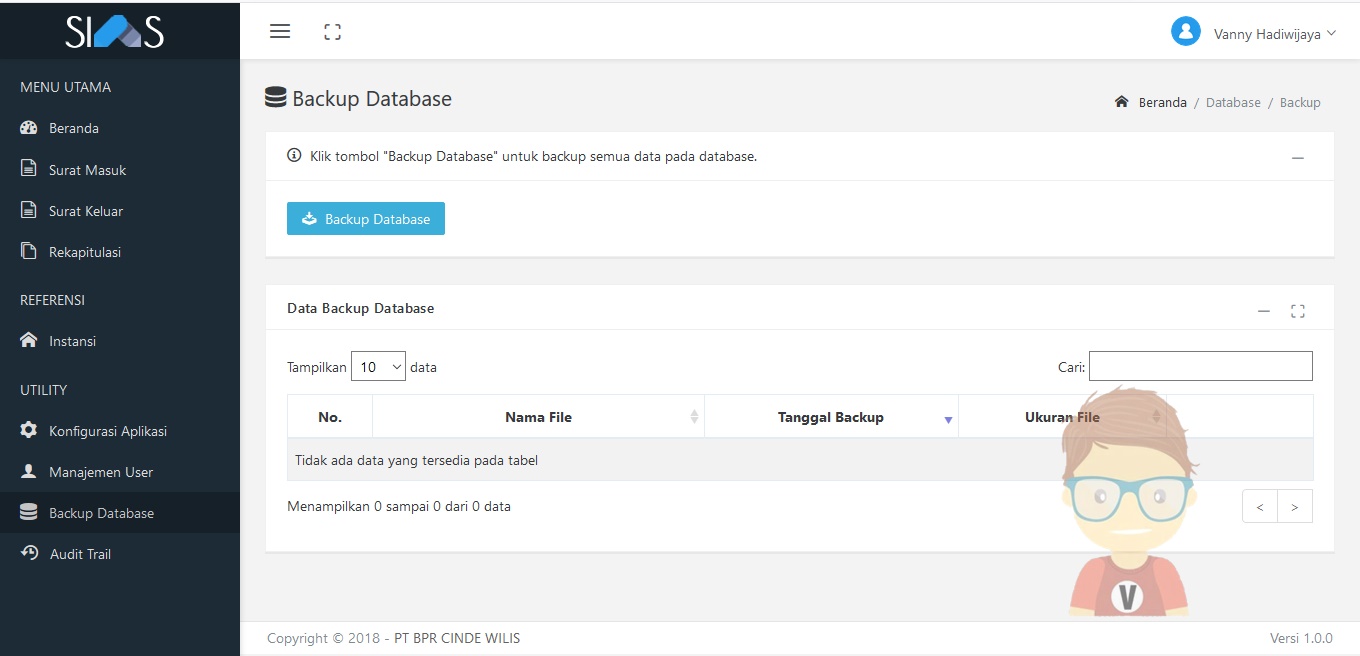Open Konfigurasi Aplikasi in the sidebar
Viewport: 1360px width, 656px height.
[107, 431]
